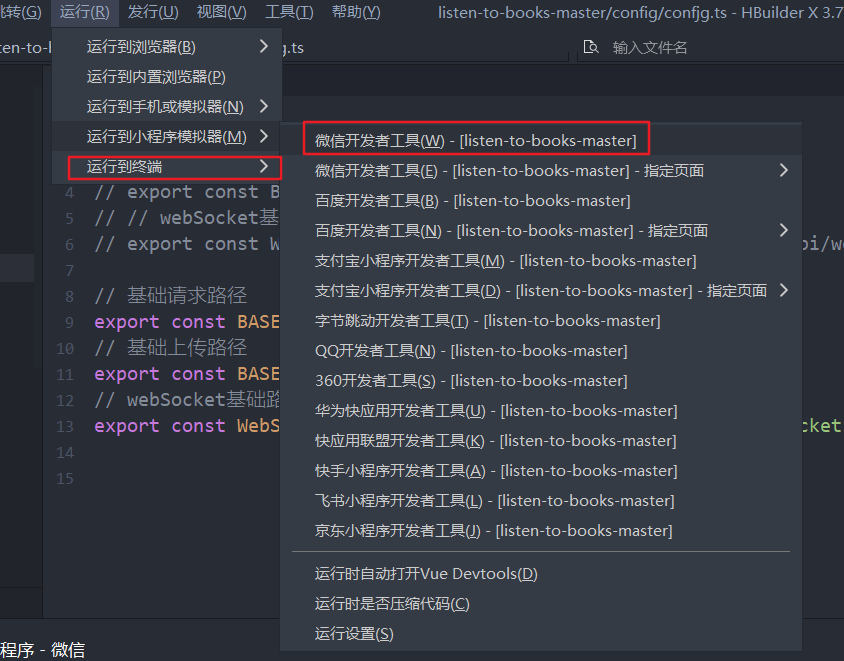Select 运行到浏览器(B) menu entry

pyautogui.click(x=167, y=47)
